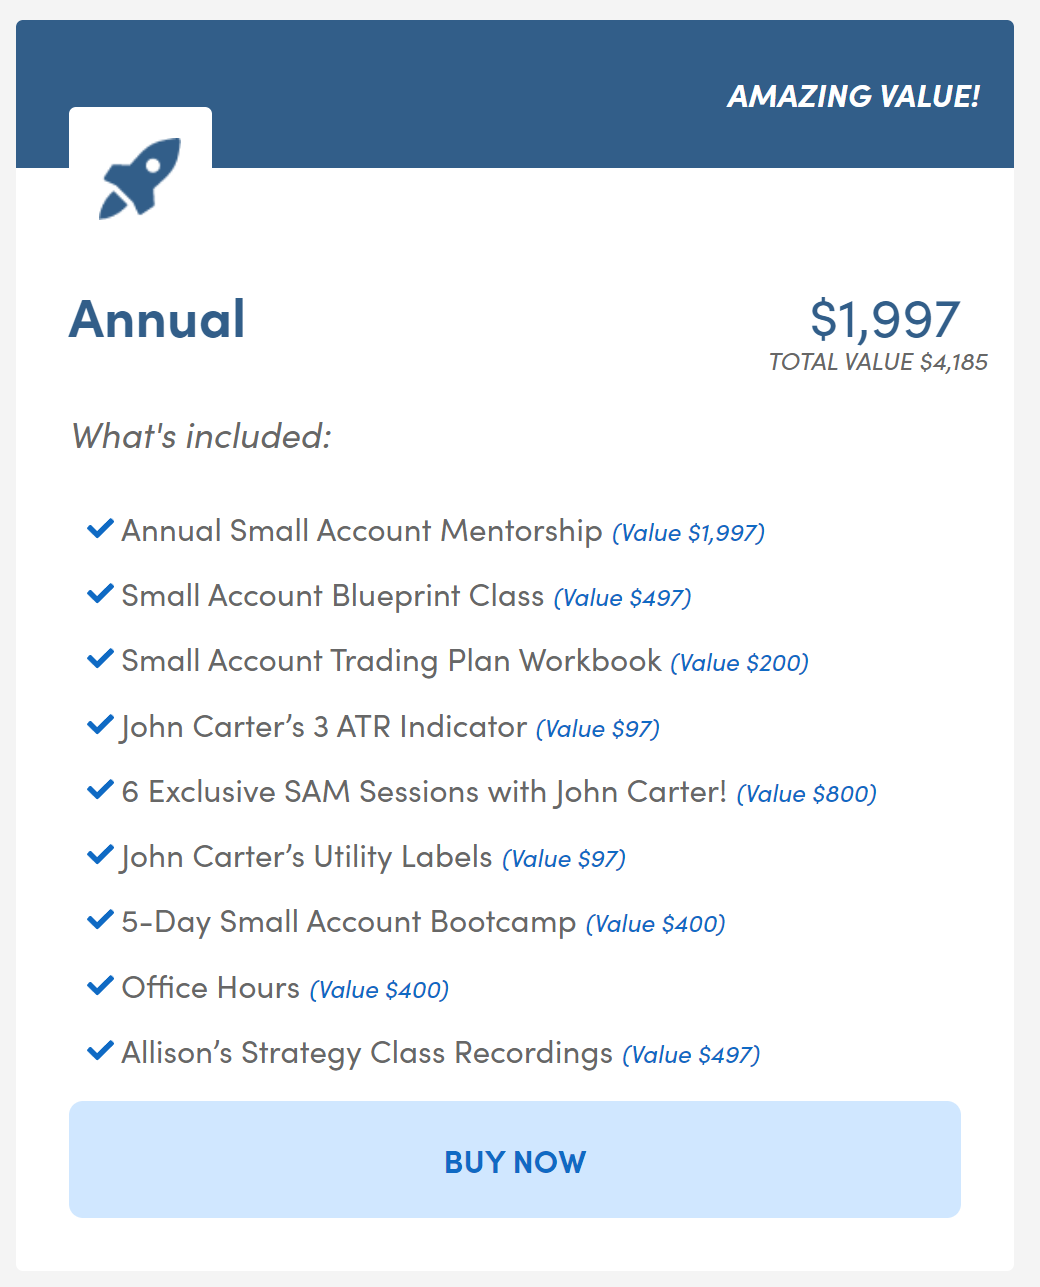
Task: Click the checkmark beside 5-Day Small Account Bootcamp
Action: coord(100,920)
